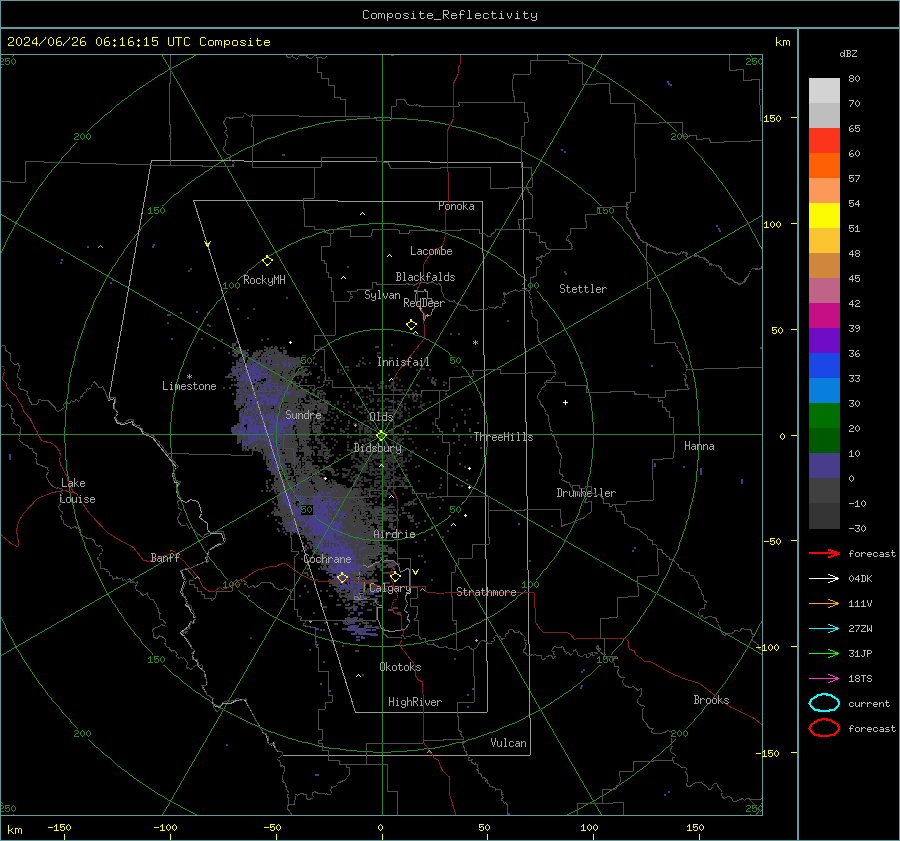The height and width of the screenshot is (841, 900).
Task: Select the green 30-20 dBZ swatch
Action: point(824,416)
